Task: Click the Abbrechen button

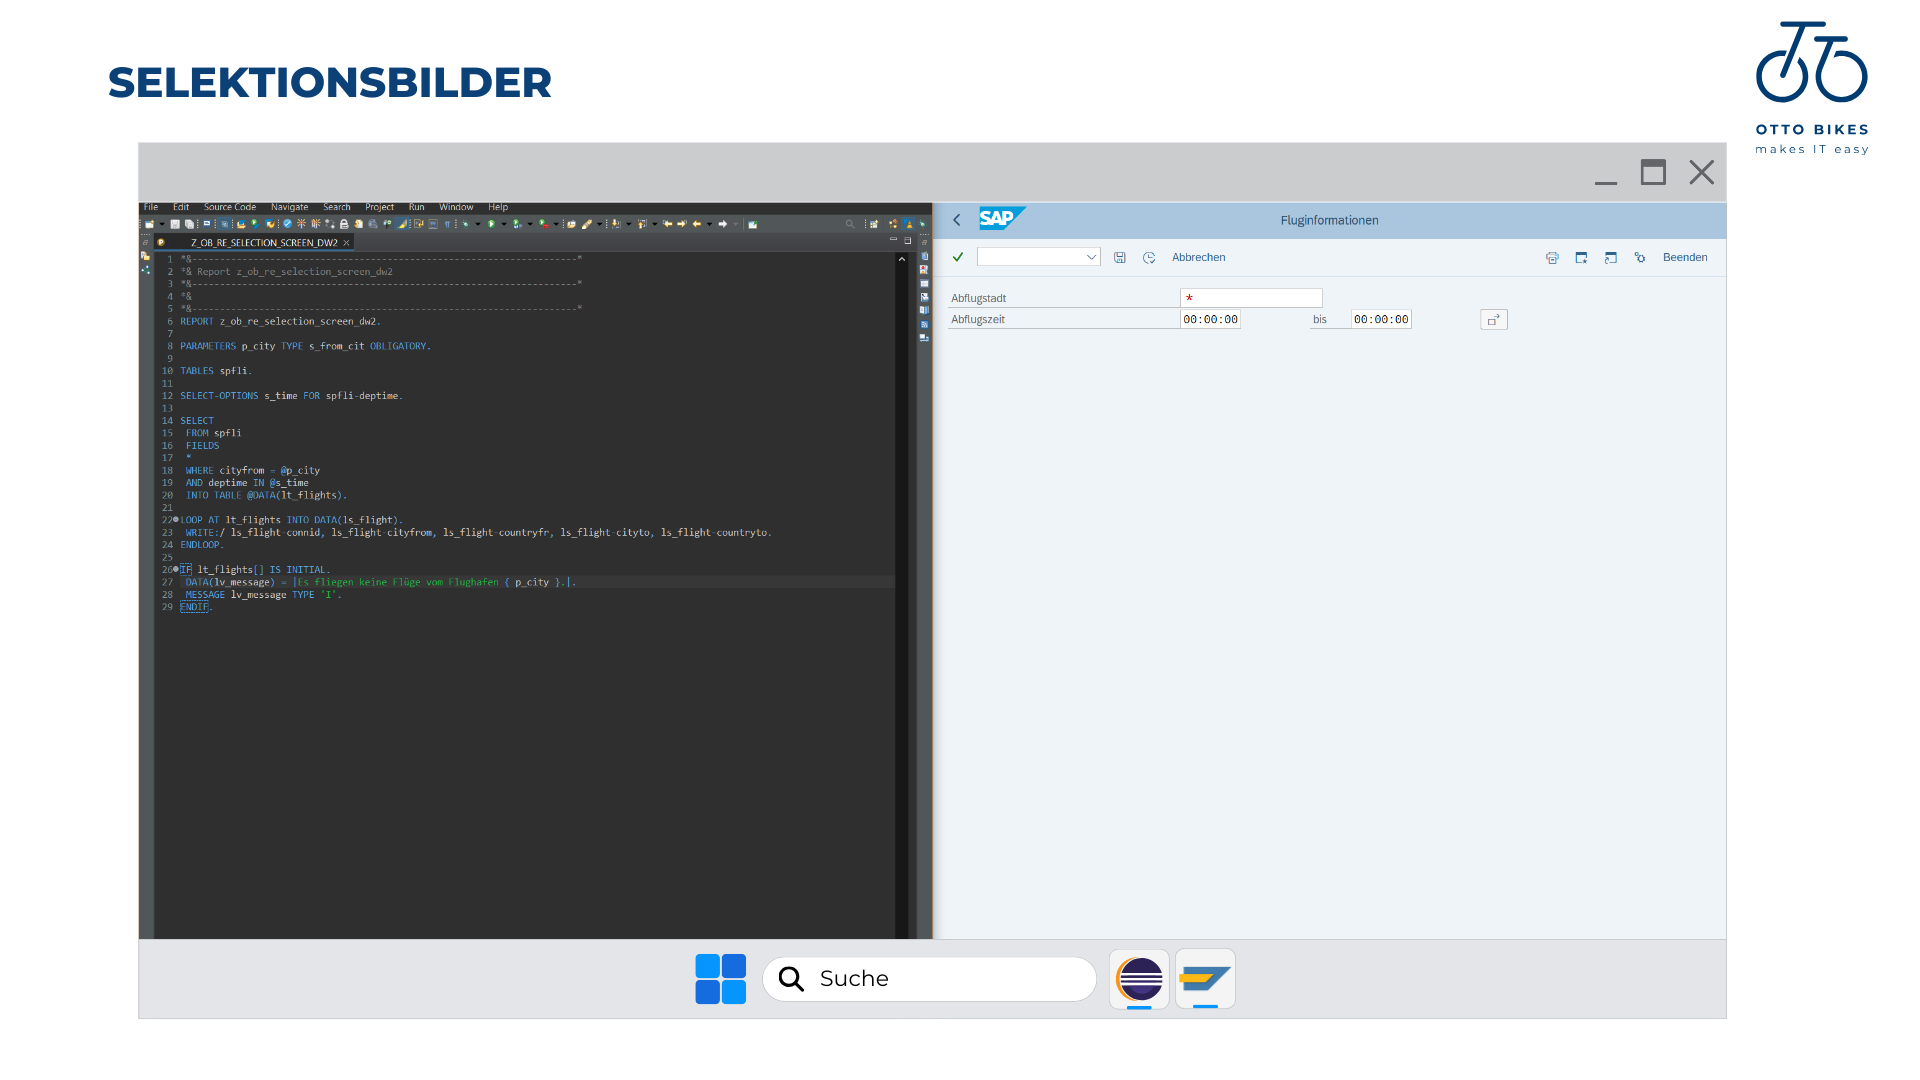Action: pos(1198,258)
